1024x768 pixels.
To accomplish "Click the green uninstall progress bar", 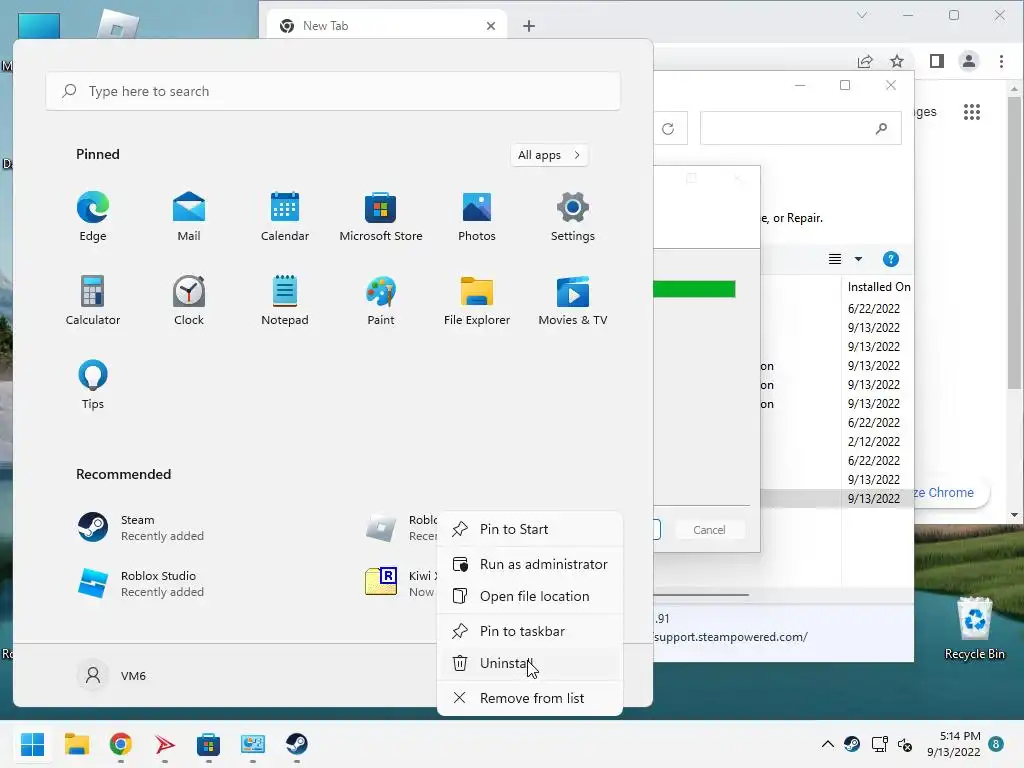I will point(694,289).
